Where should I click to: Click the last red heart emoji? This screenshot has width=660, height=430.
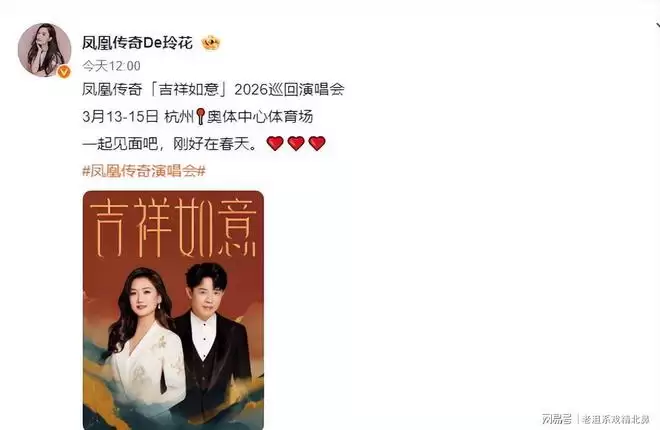coord(317,143)
